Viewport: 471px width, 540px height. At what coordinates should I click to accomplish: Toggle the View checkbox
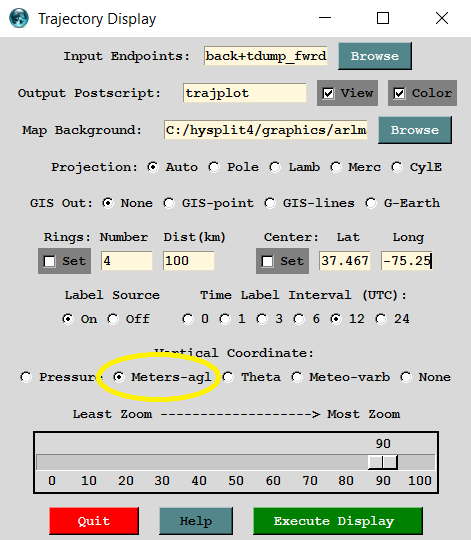(347, 93)
